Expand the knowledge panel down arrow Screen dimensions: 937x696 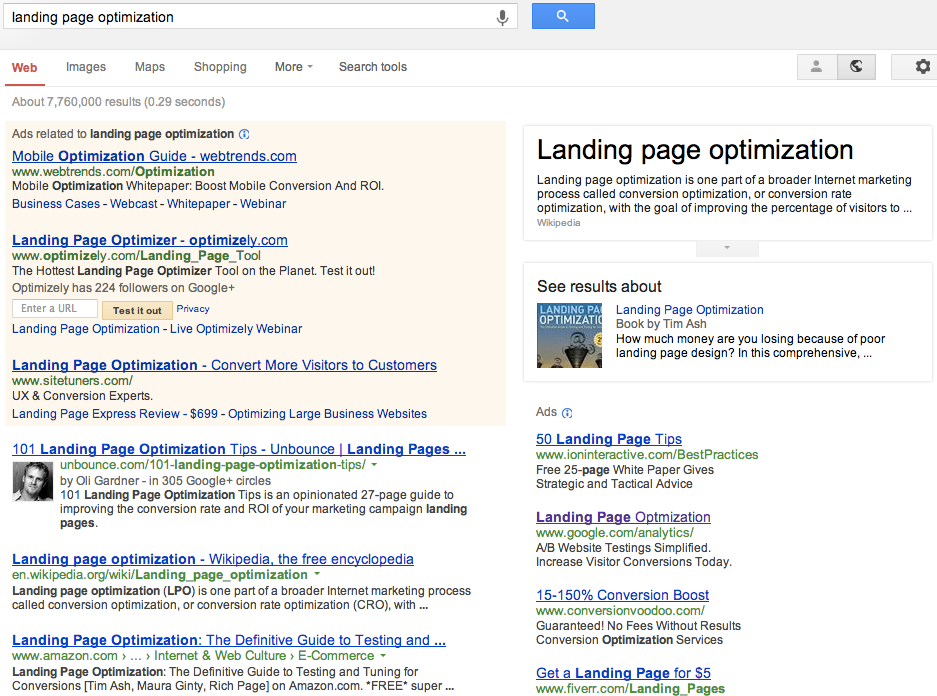coord(727,248)
